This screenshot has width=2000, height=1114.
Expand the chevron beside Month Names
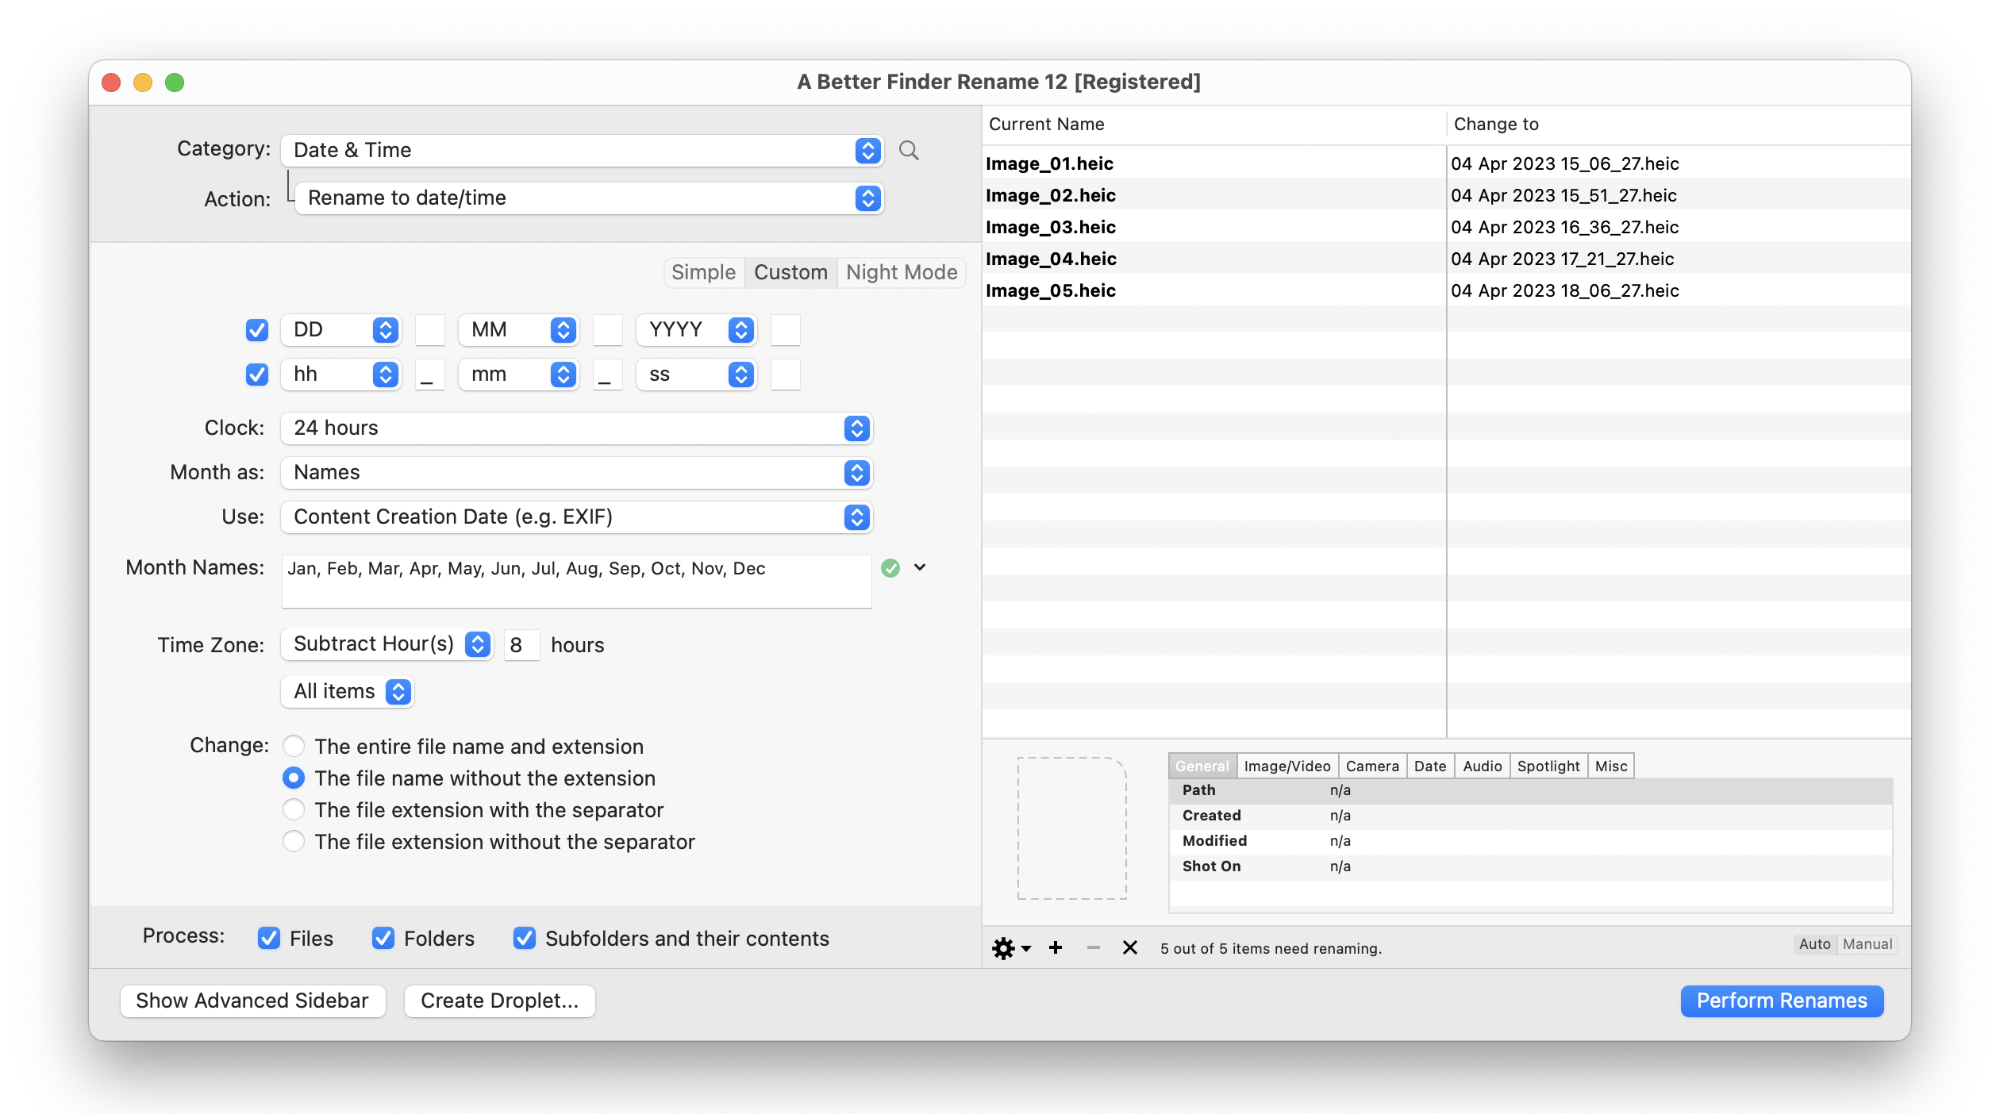(920, 567)
